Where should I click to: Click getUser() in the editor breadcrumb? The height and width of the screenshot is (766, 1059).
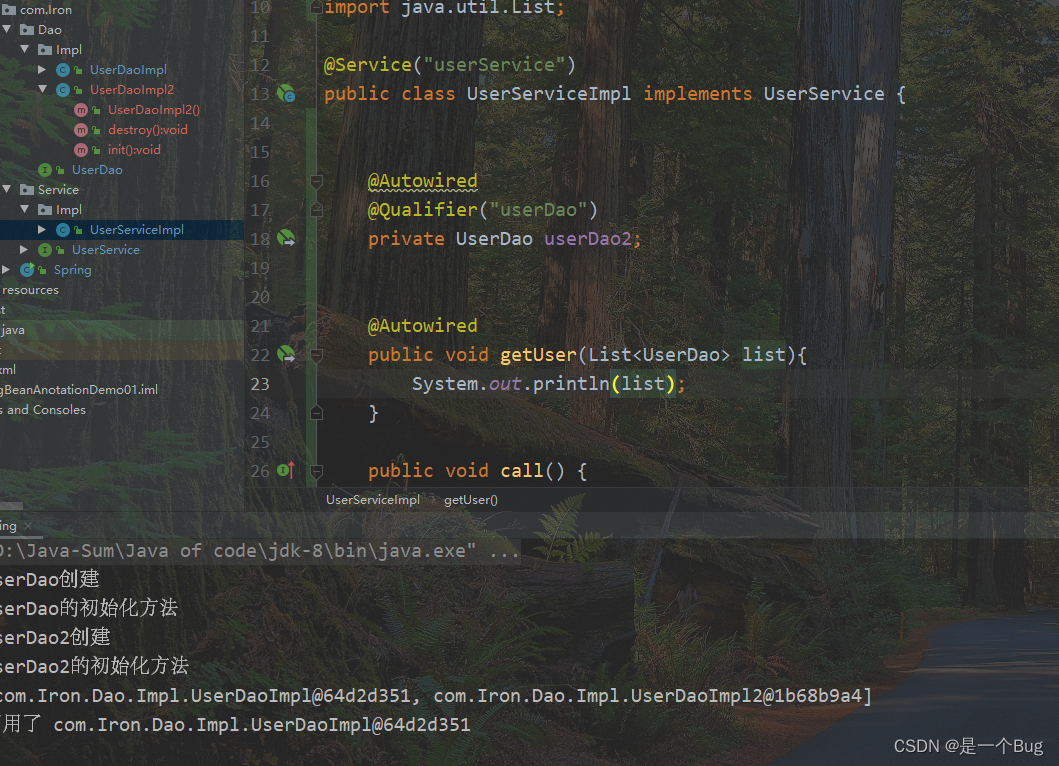[x=471, y=500]
